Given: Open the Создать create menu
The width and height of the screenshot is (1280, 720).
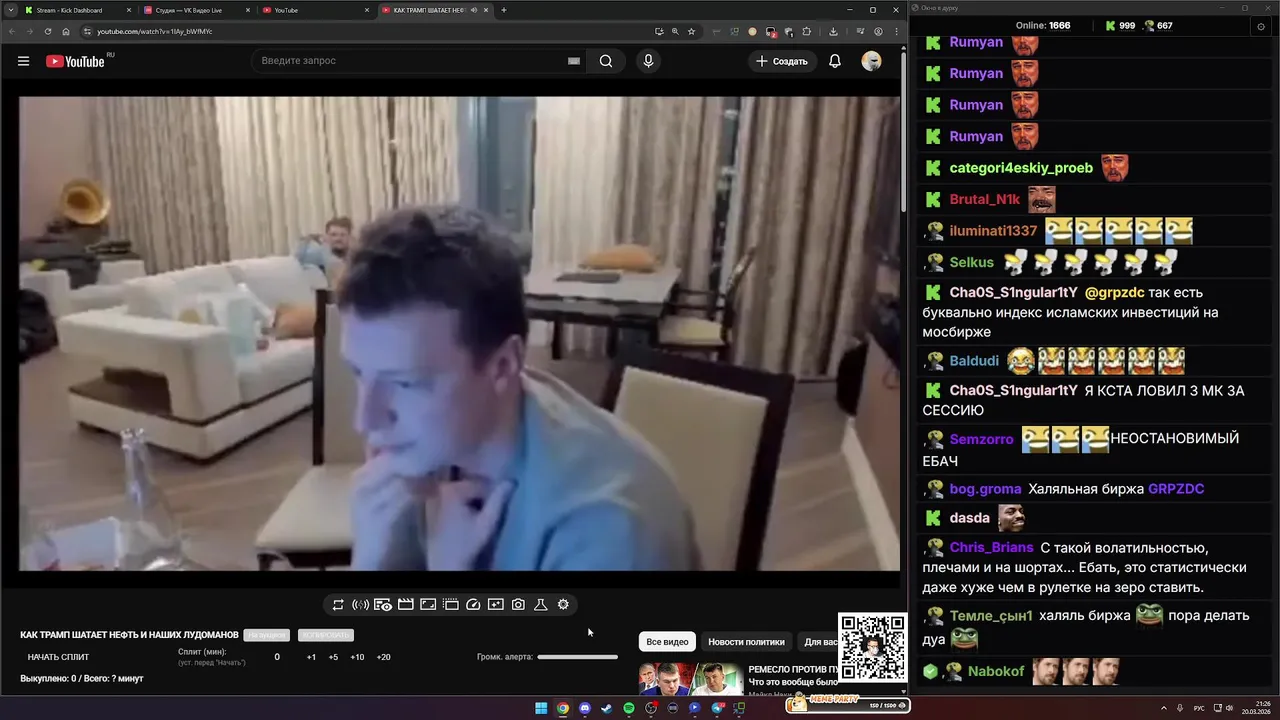Looking at the screenshot, I should pos(781,61).
